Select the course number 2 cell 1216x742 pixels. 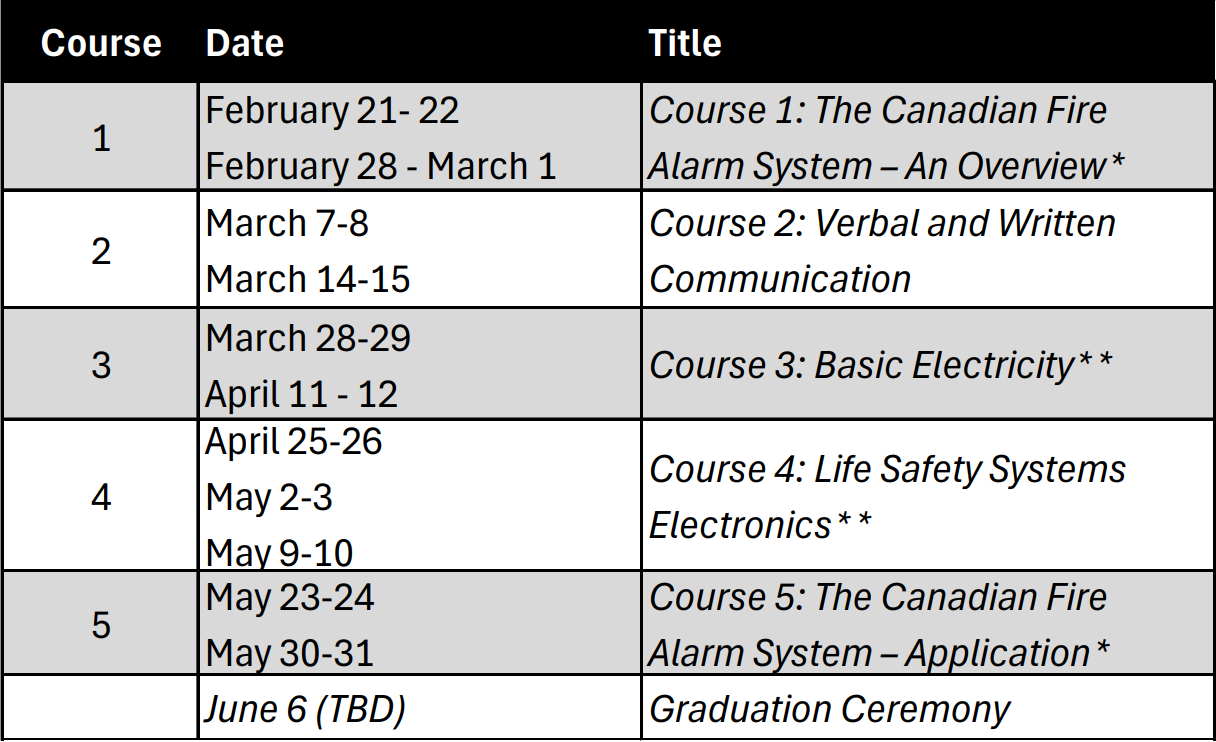[101, 251]
